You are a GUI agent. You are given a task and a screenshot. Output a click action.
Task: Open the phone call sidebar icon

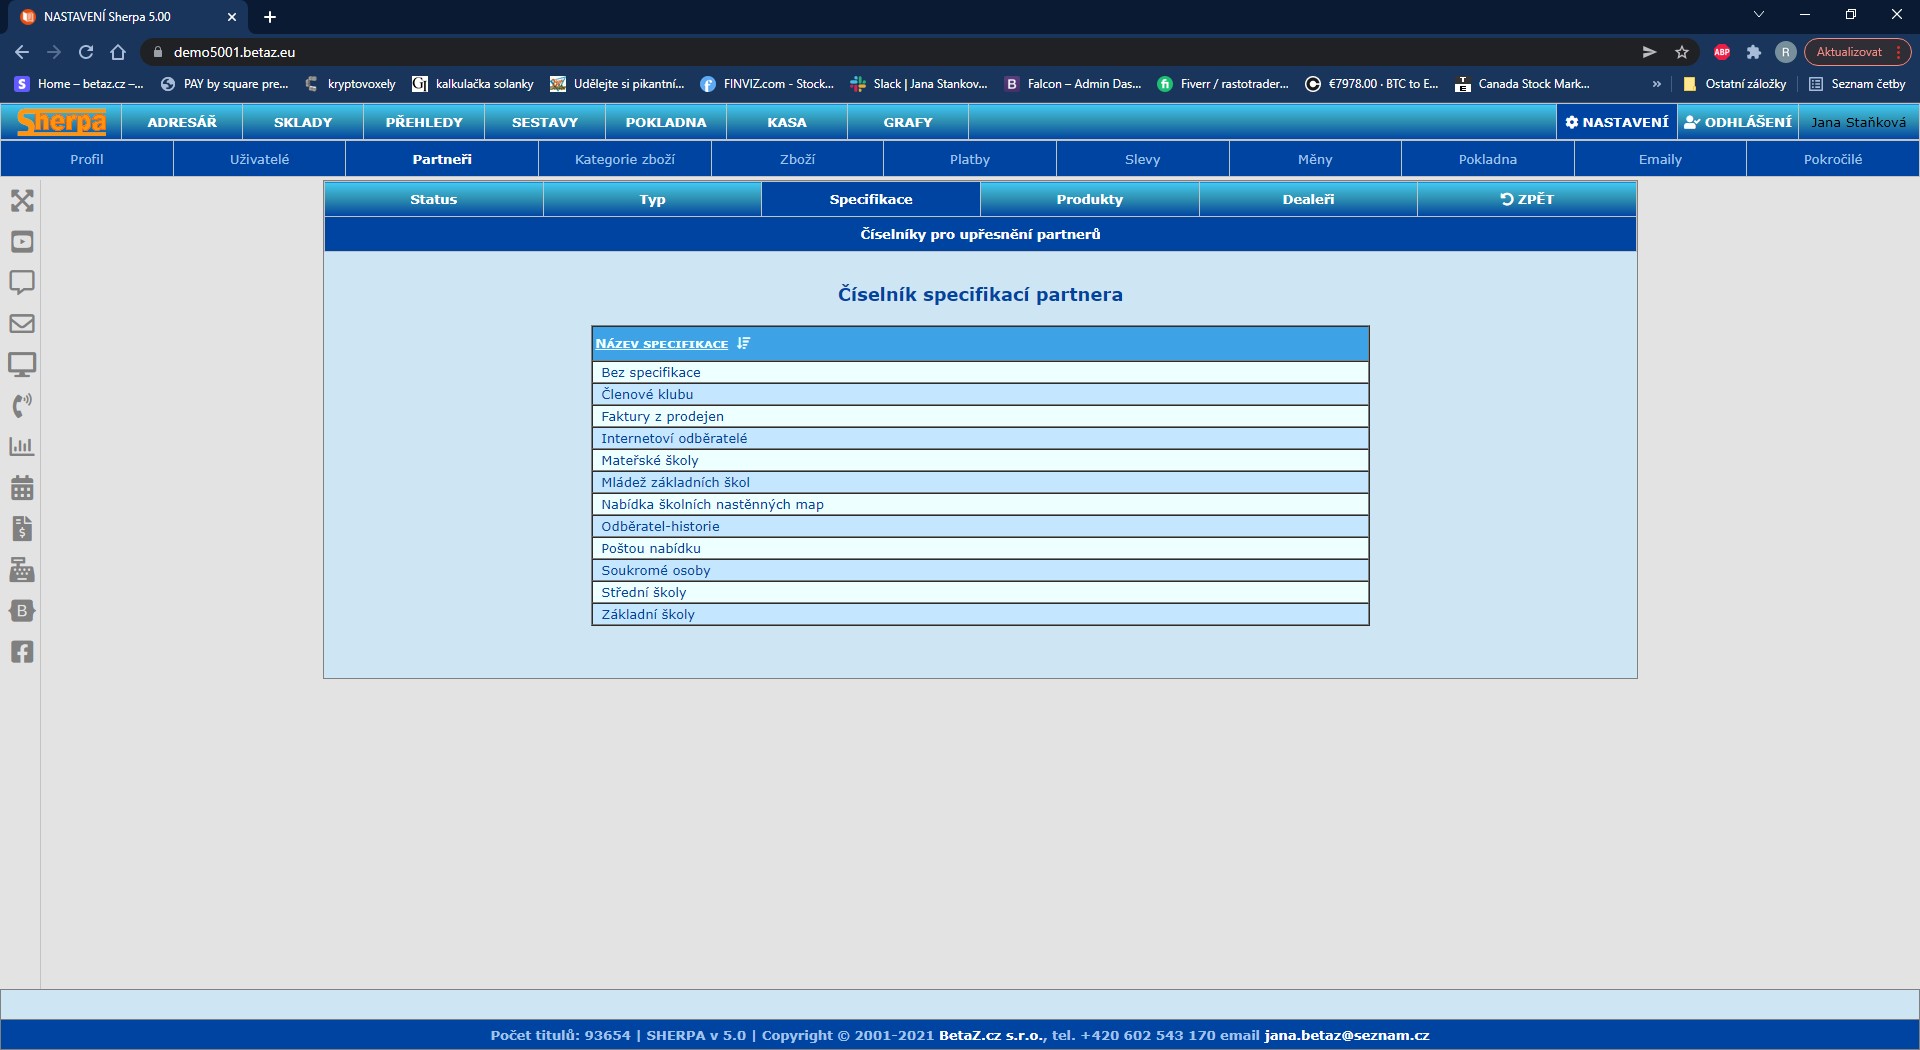pyautogui.click(x=22, y=406)
